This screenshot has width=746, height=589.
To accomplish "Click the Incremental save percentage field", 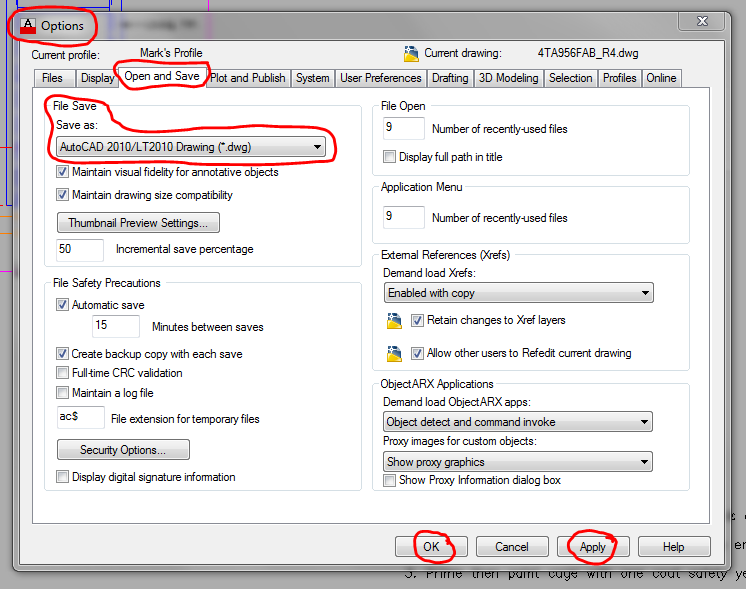I will (80, 250).
